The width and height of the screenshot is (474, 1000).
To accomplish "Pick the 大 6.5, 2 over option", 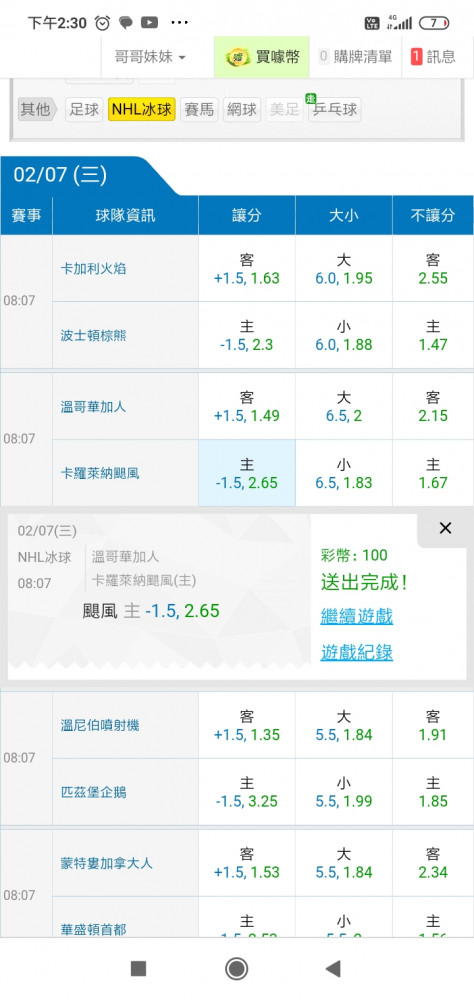I will (344, 406).
